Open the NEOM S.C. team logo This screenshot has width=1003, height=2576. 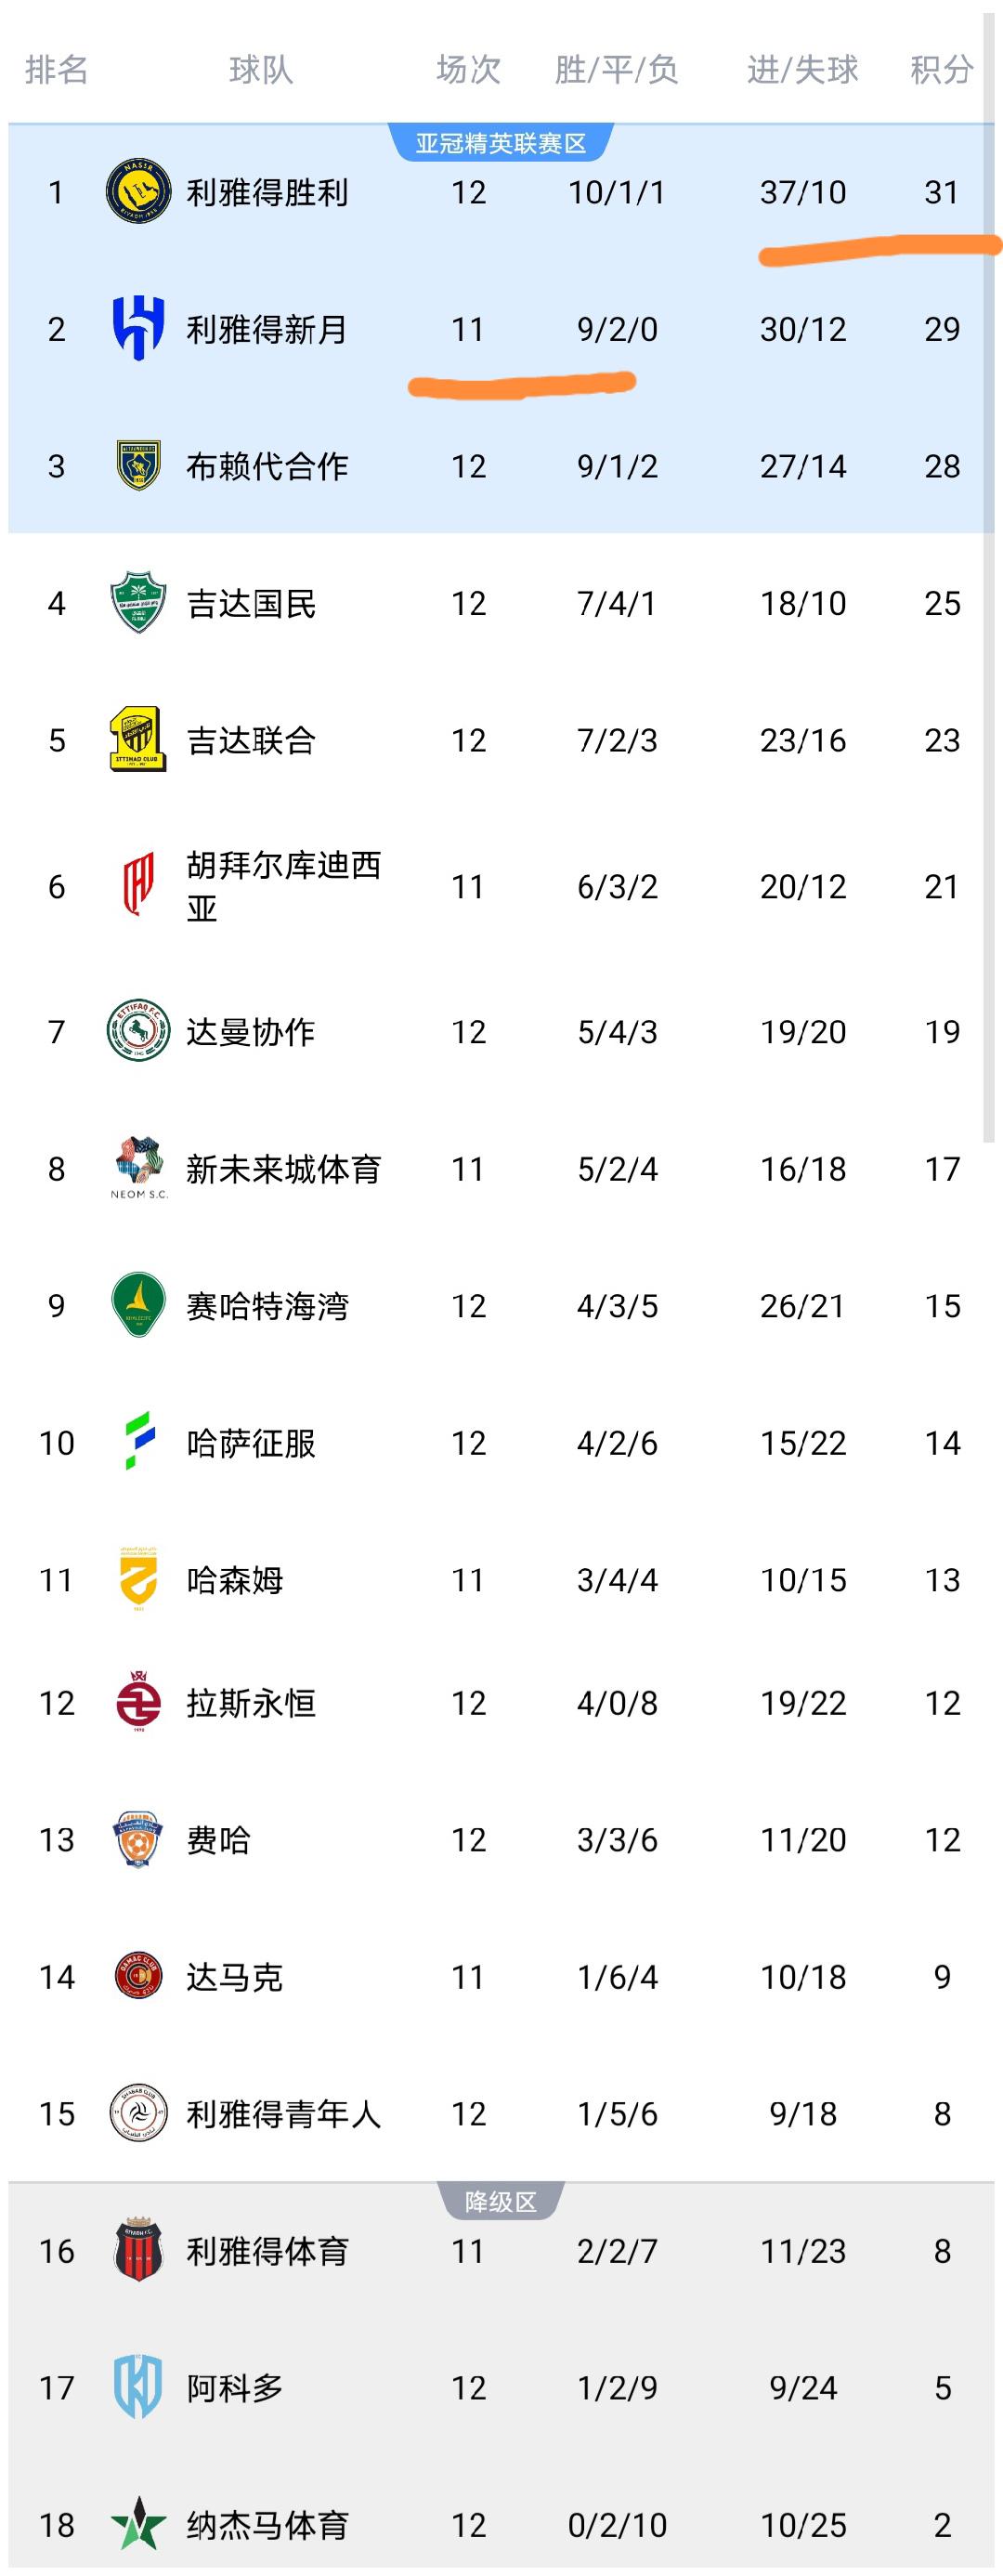coord(138,1168)
